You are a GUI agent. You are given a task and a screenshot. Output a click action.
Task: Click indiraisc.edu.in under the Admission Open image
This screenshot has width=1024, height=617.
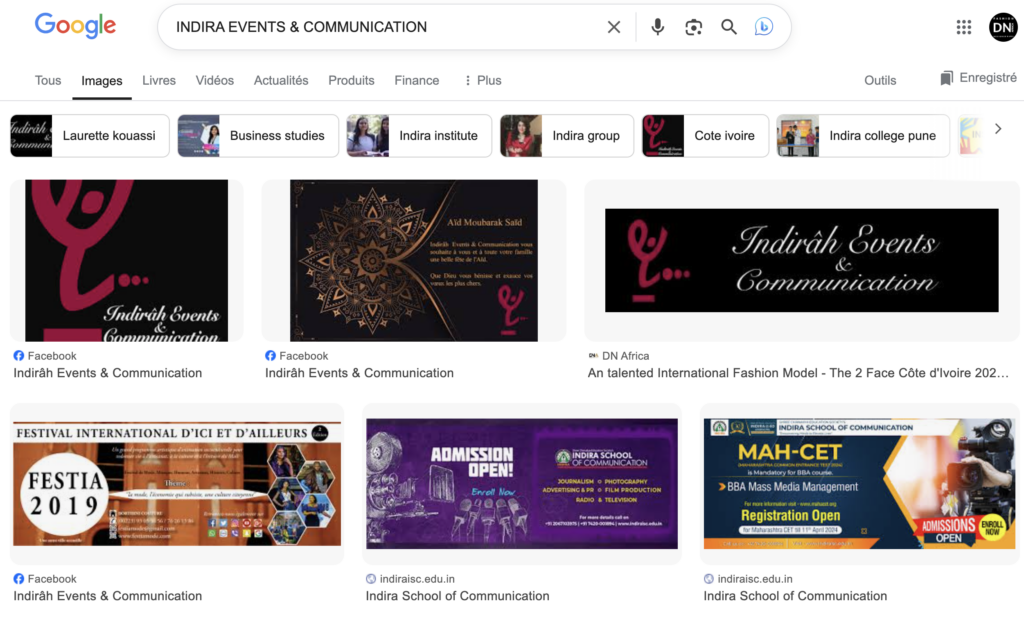410,579
